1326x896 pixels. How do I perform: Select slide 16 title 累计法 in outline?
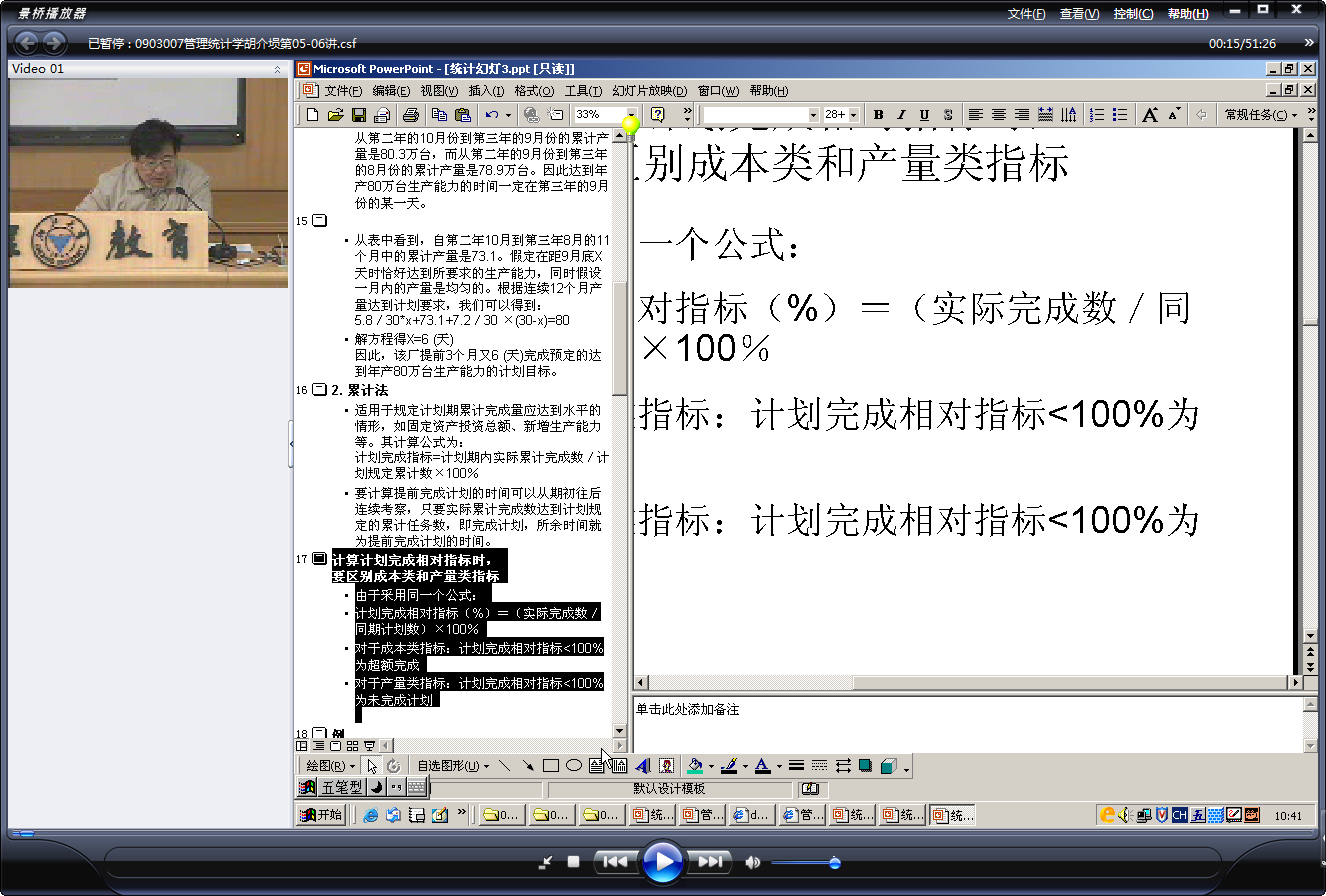pyautogui.click(x=360, y=390)
